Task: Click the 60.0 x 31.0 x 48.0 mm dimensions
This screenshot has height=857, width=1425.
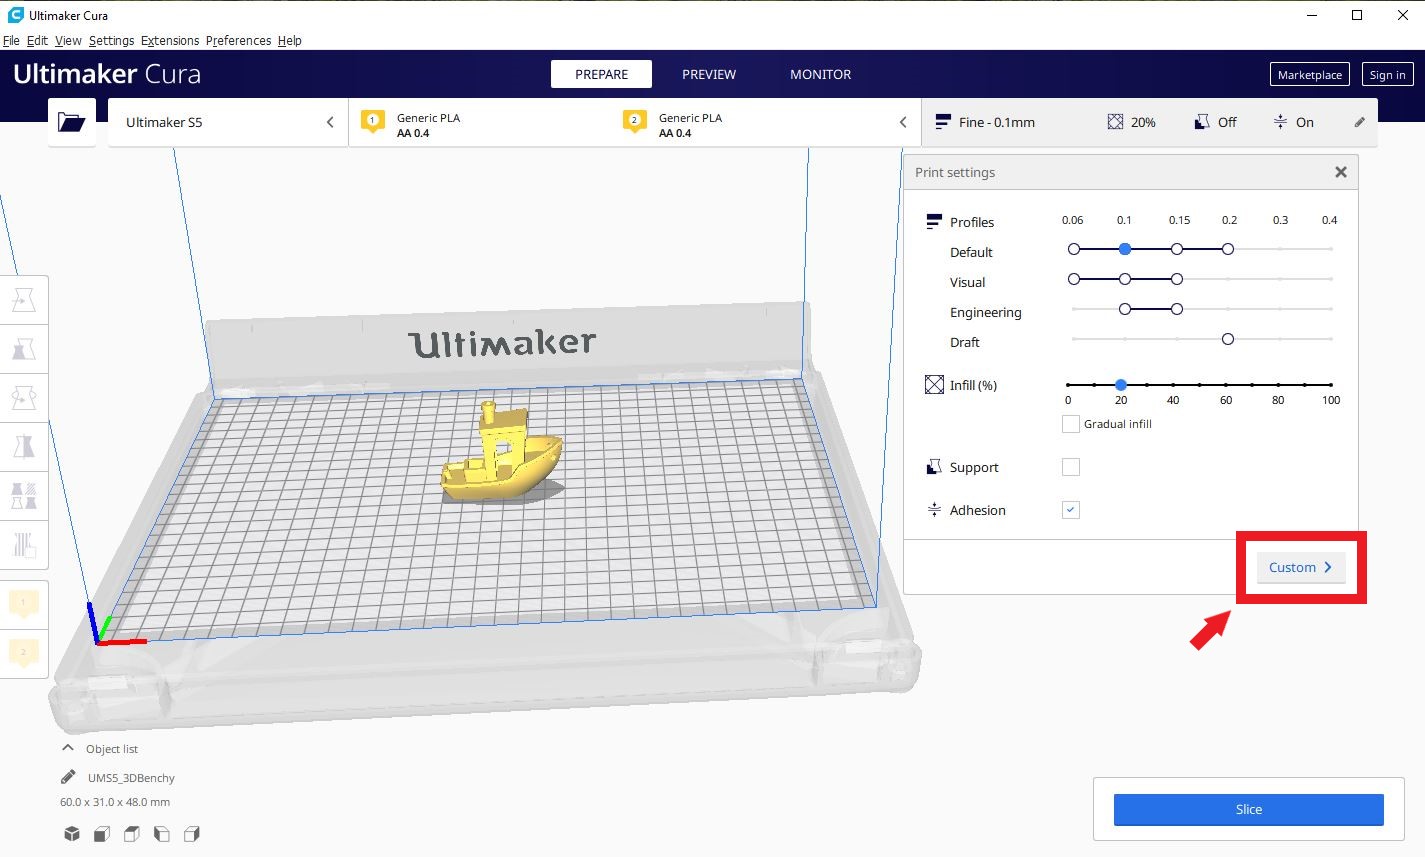Action: 115,802
